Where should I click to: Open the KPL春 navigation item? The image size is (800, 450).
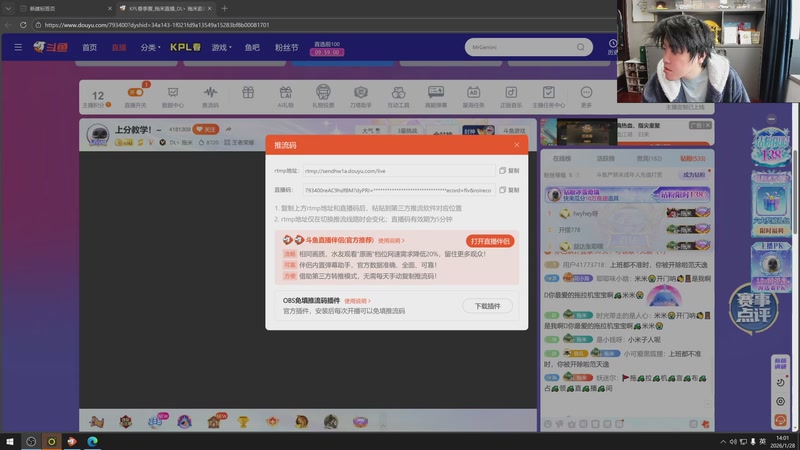coord(185,47)
